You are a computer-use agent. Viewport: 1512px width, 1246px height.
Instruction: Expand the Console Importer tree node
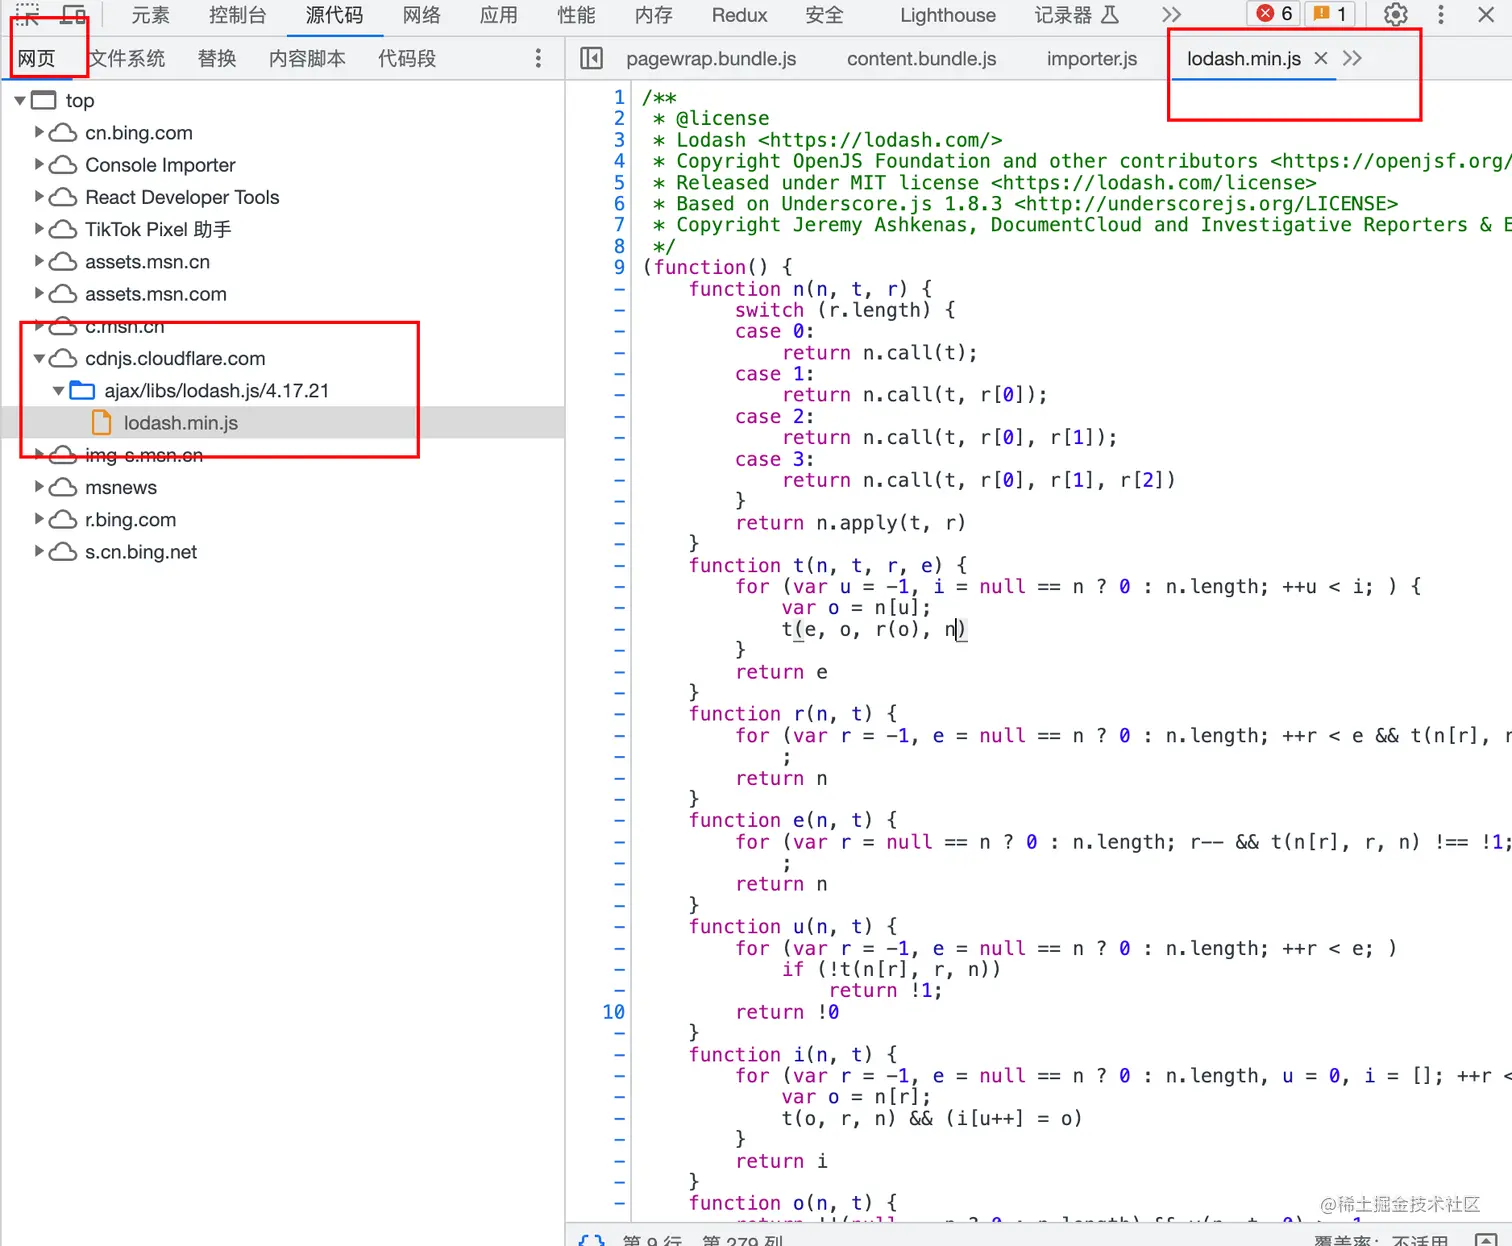pyautogui.click(x=39, y=164)
